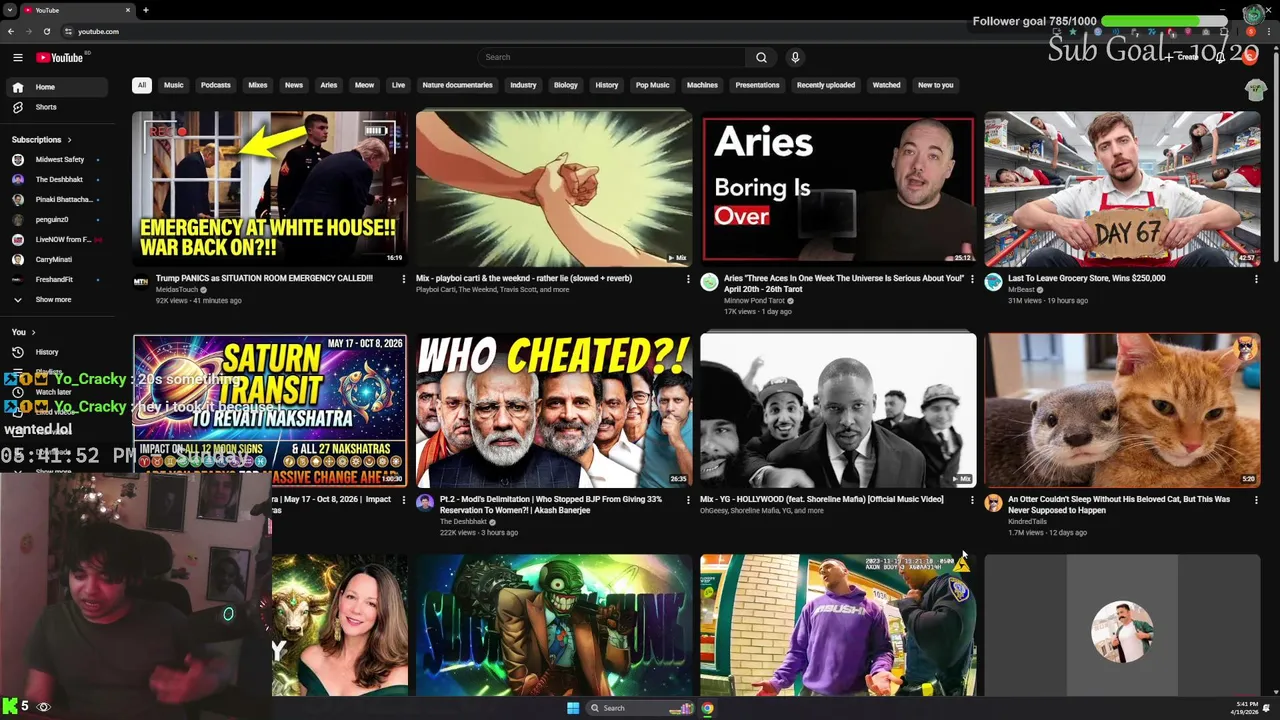Select the Meow filter chip
This screenshot has width=1280, height=720.
point(365,85)
